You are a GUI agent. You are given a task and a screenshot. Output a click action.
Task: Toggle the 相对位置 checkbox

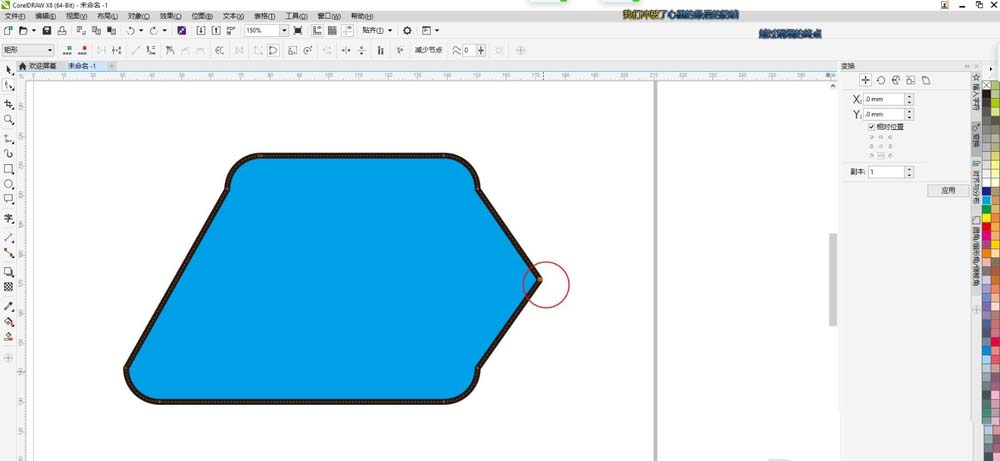click(872, 127)
